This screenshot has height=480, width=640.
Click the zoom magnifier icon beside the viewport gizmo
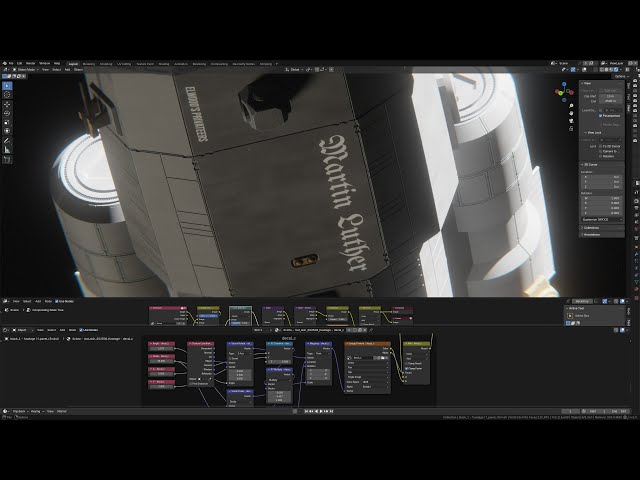[x=571, y=106]
